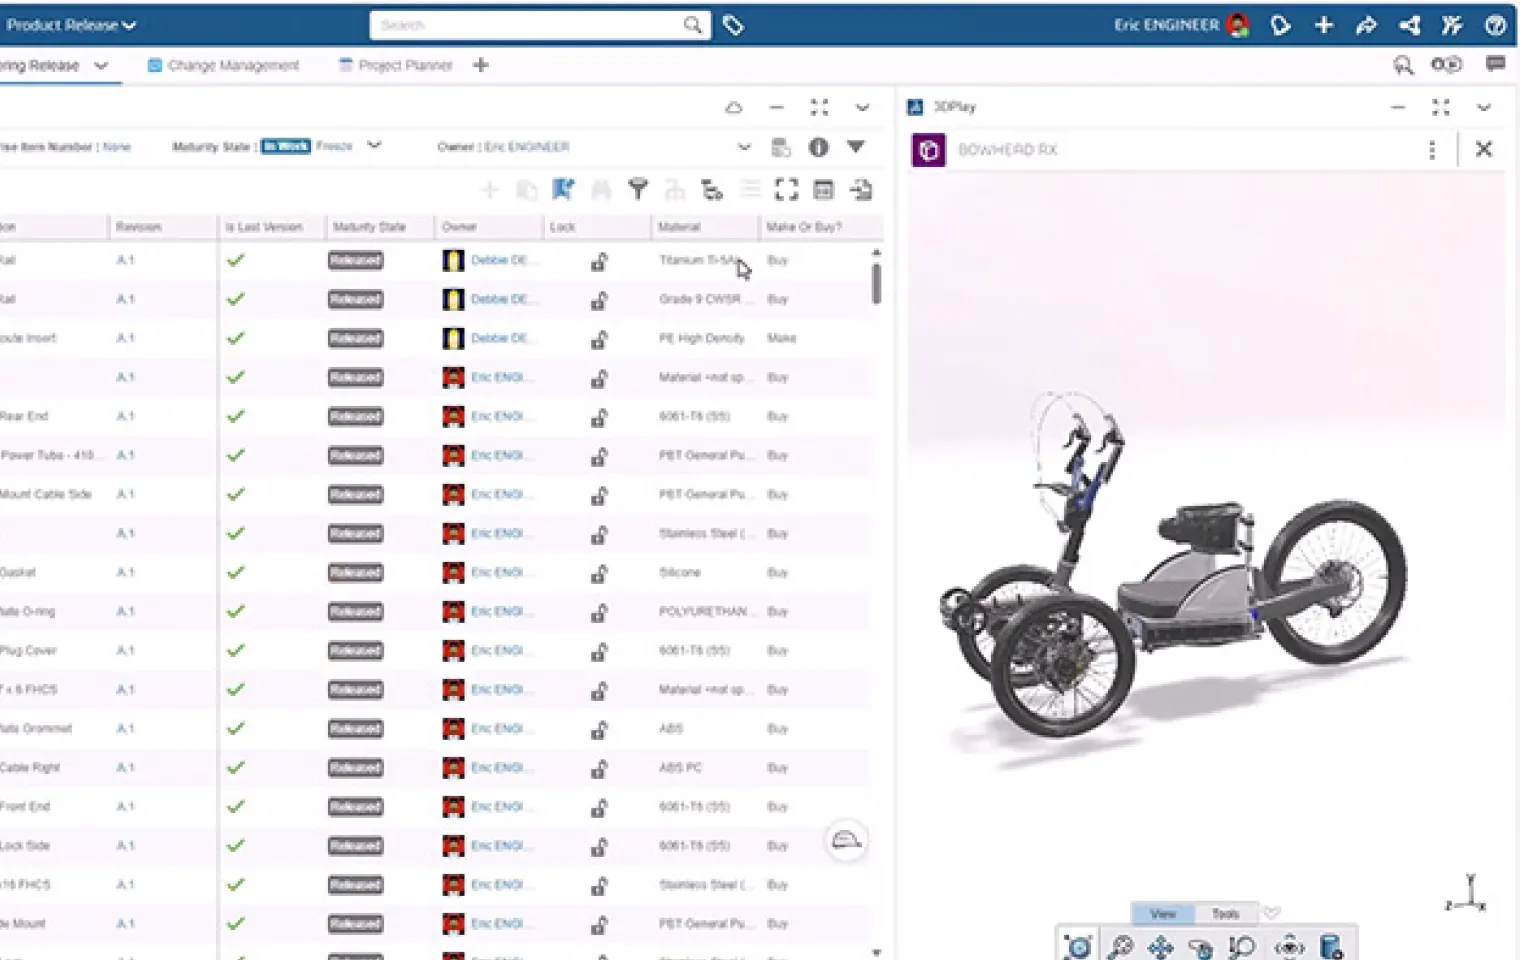Click the export icon at toolbar end
This screenshot has width=1520, height=960.
[861, 189]
